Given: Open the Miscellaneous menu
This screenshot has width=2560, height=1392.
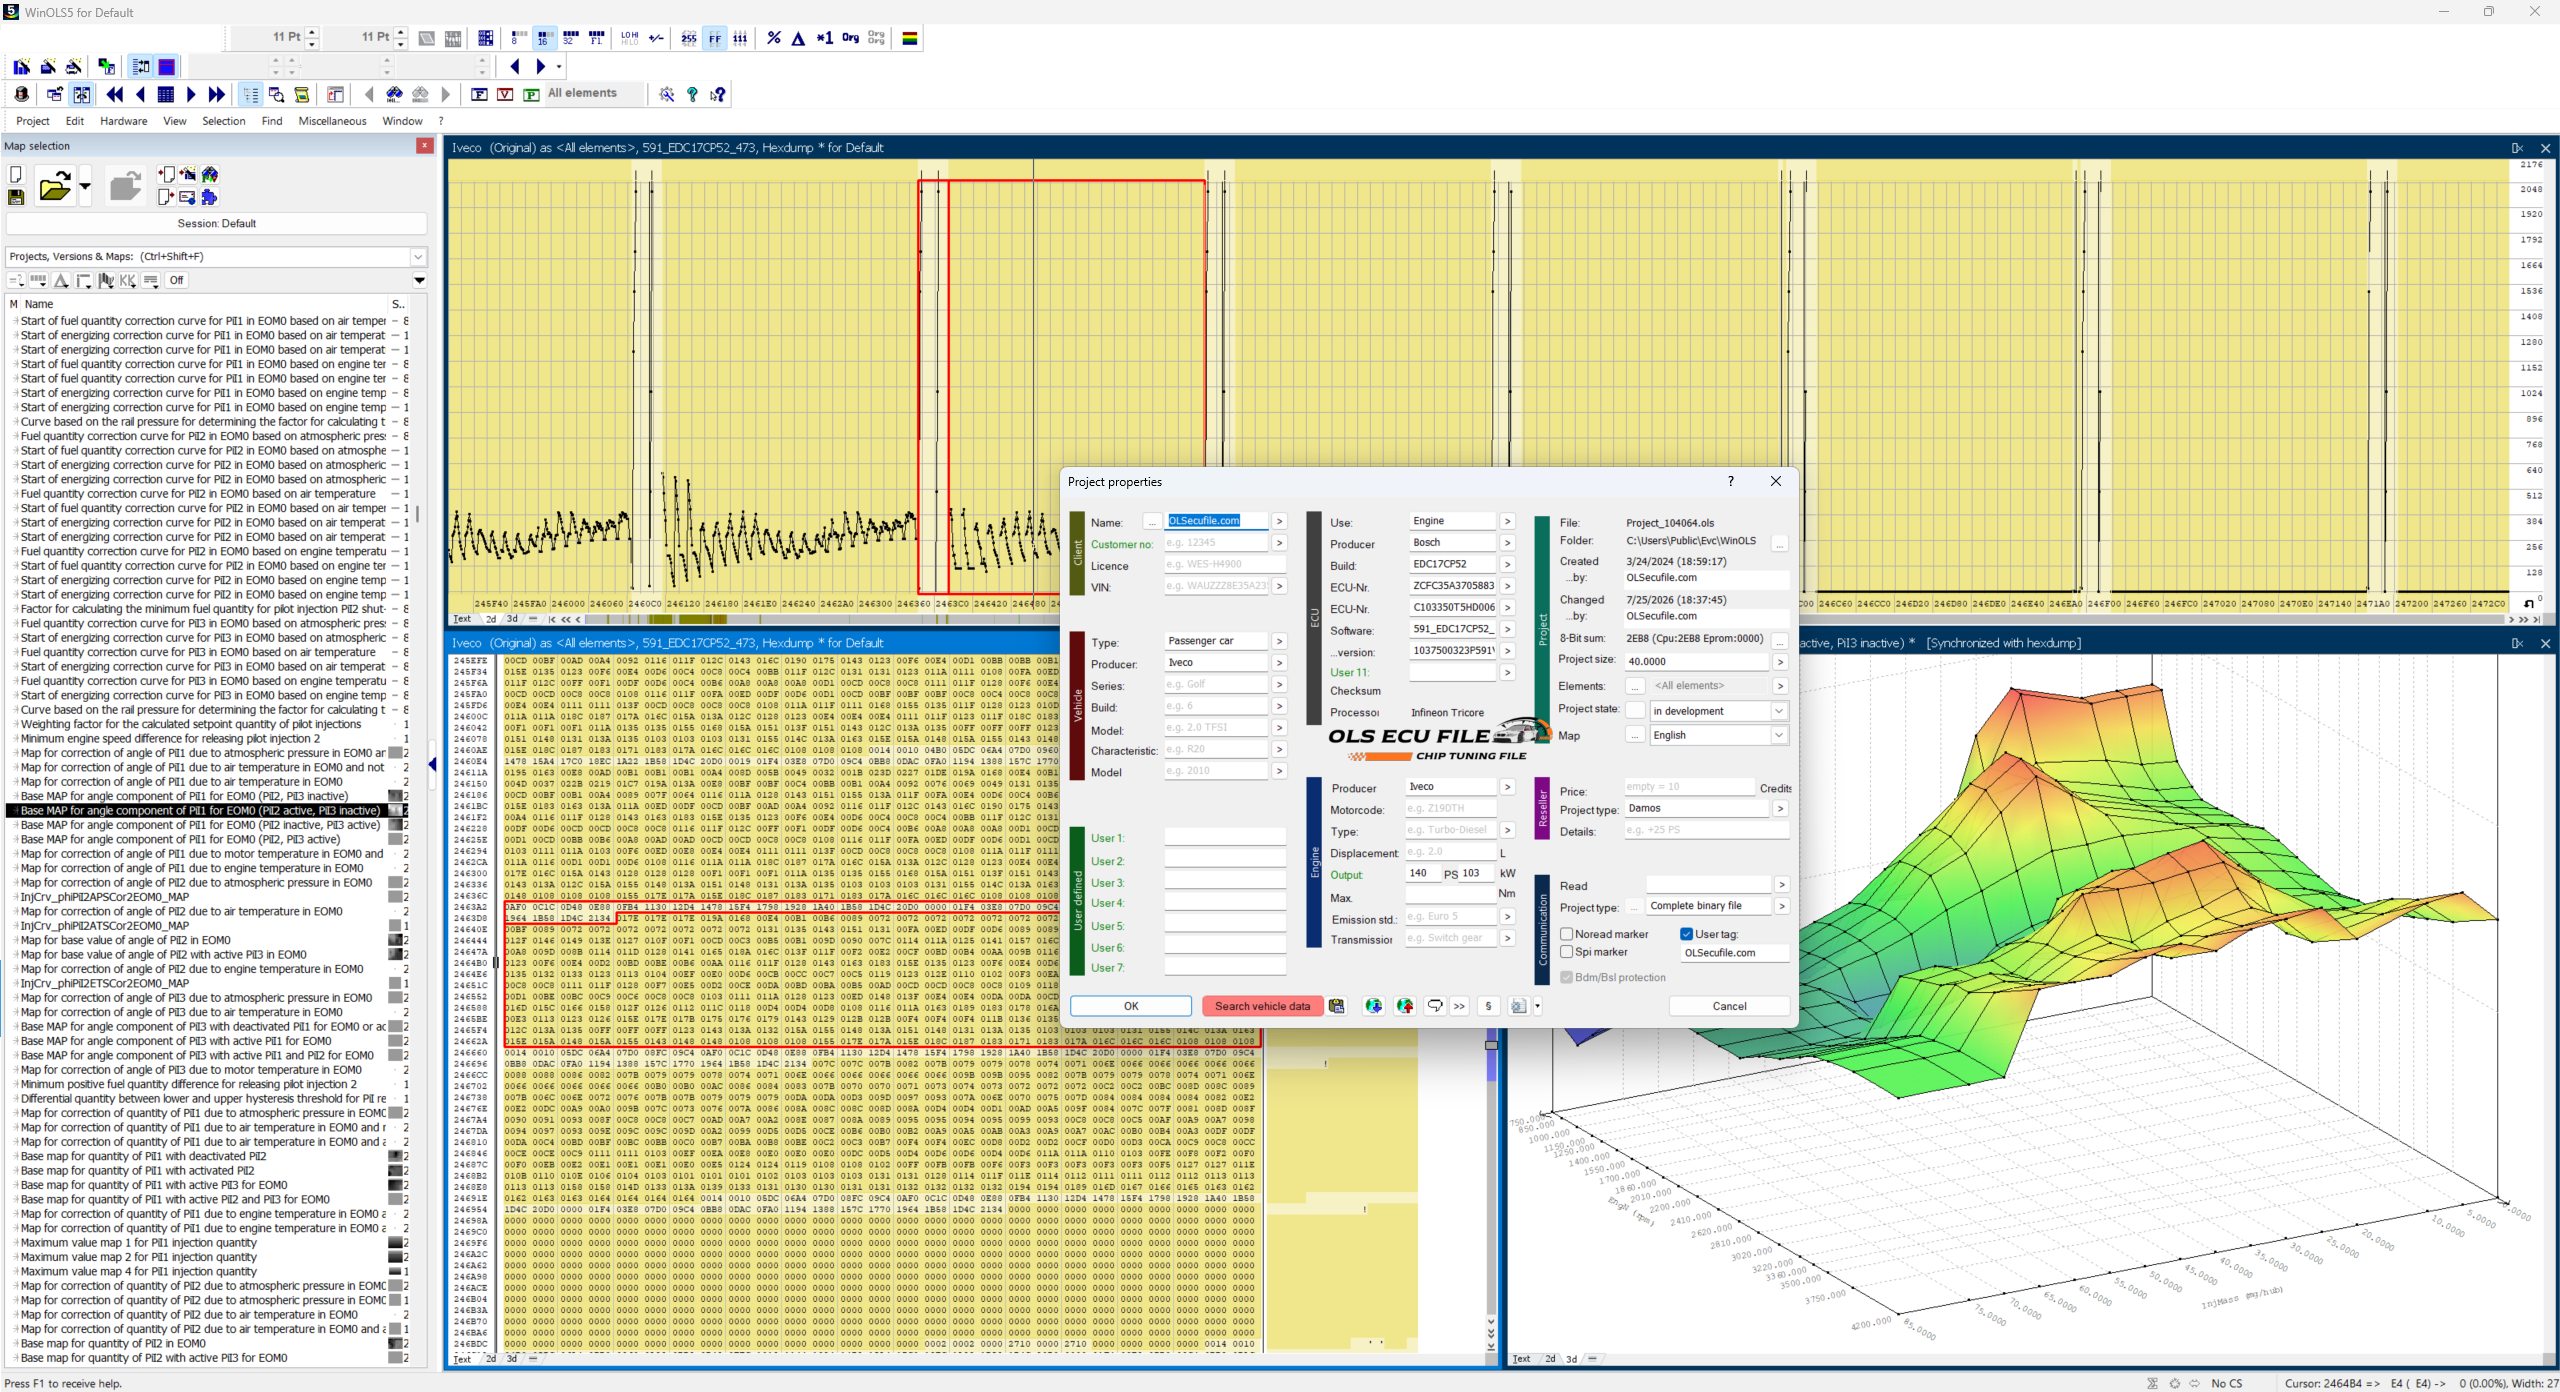Looking at the screenshot, I should [333, 121].
